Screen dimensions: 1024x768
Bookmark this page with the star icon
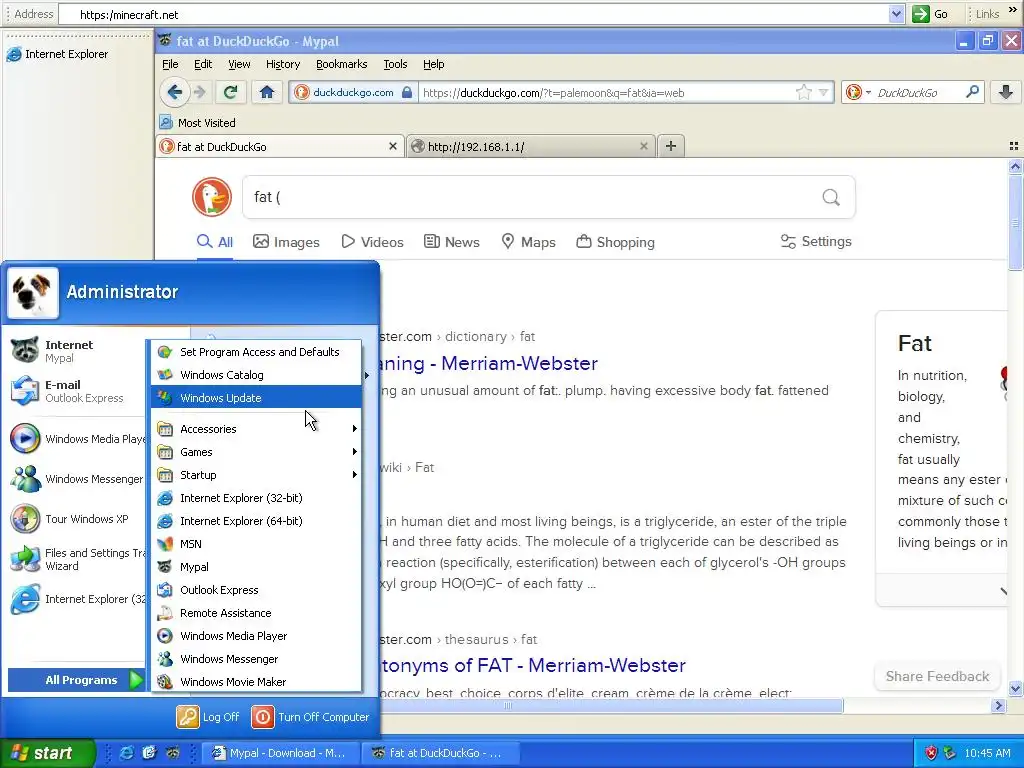click(803, 92)
